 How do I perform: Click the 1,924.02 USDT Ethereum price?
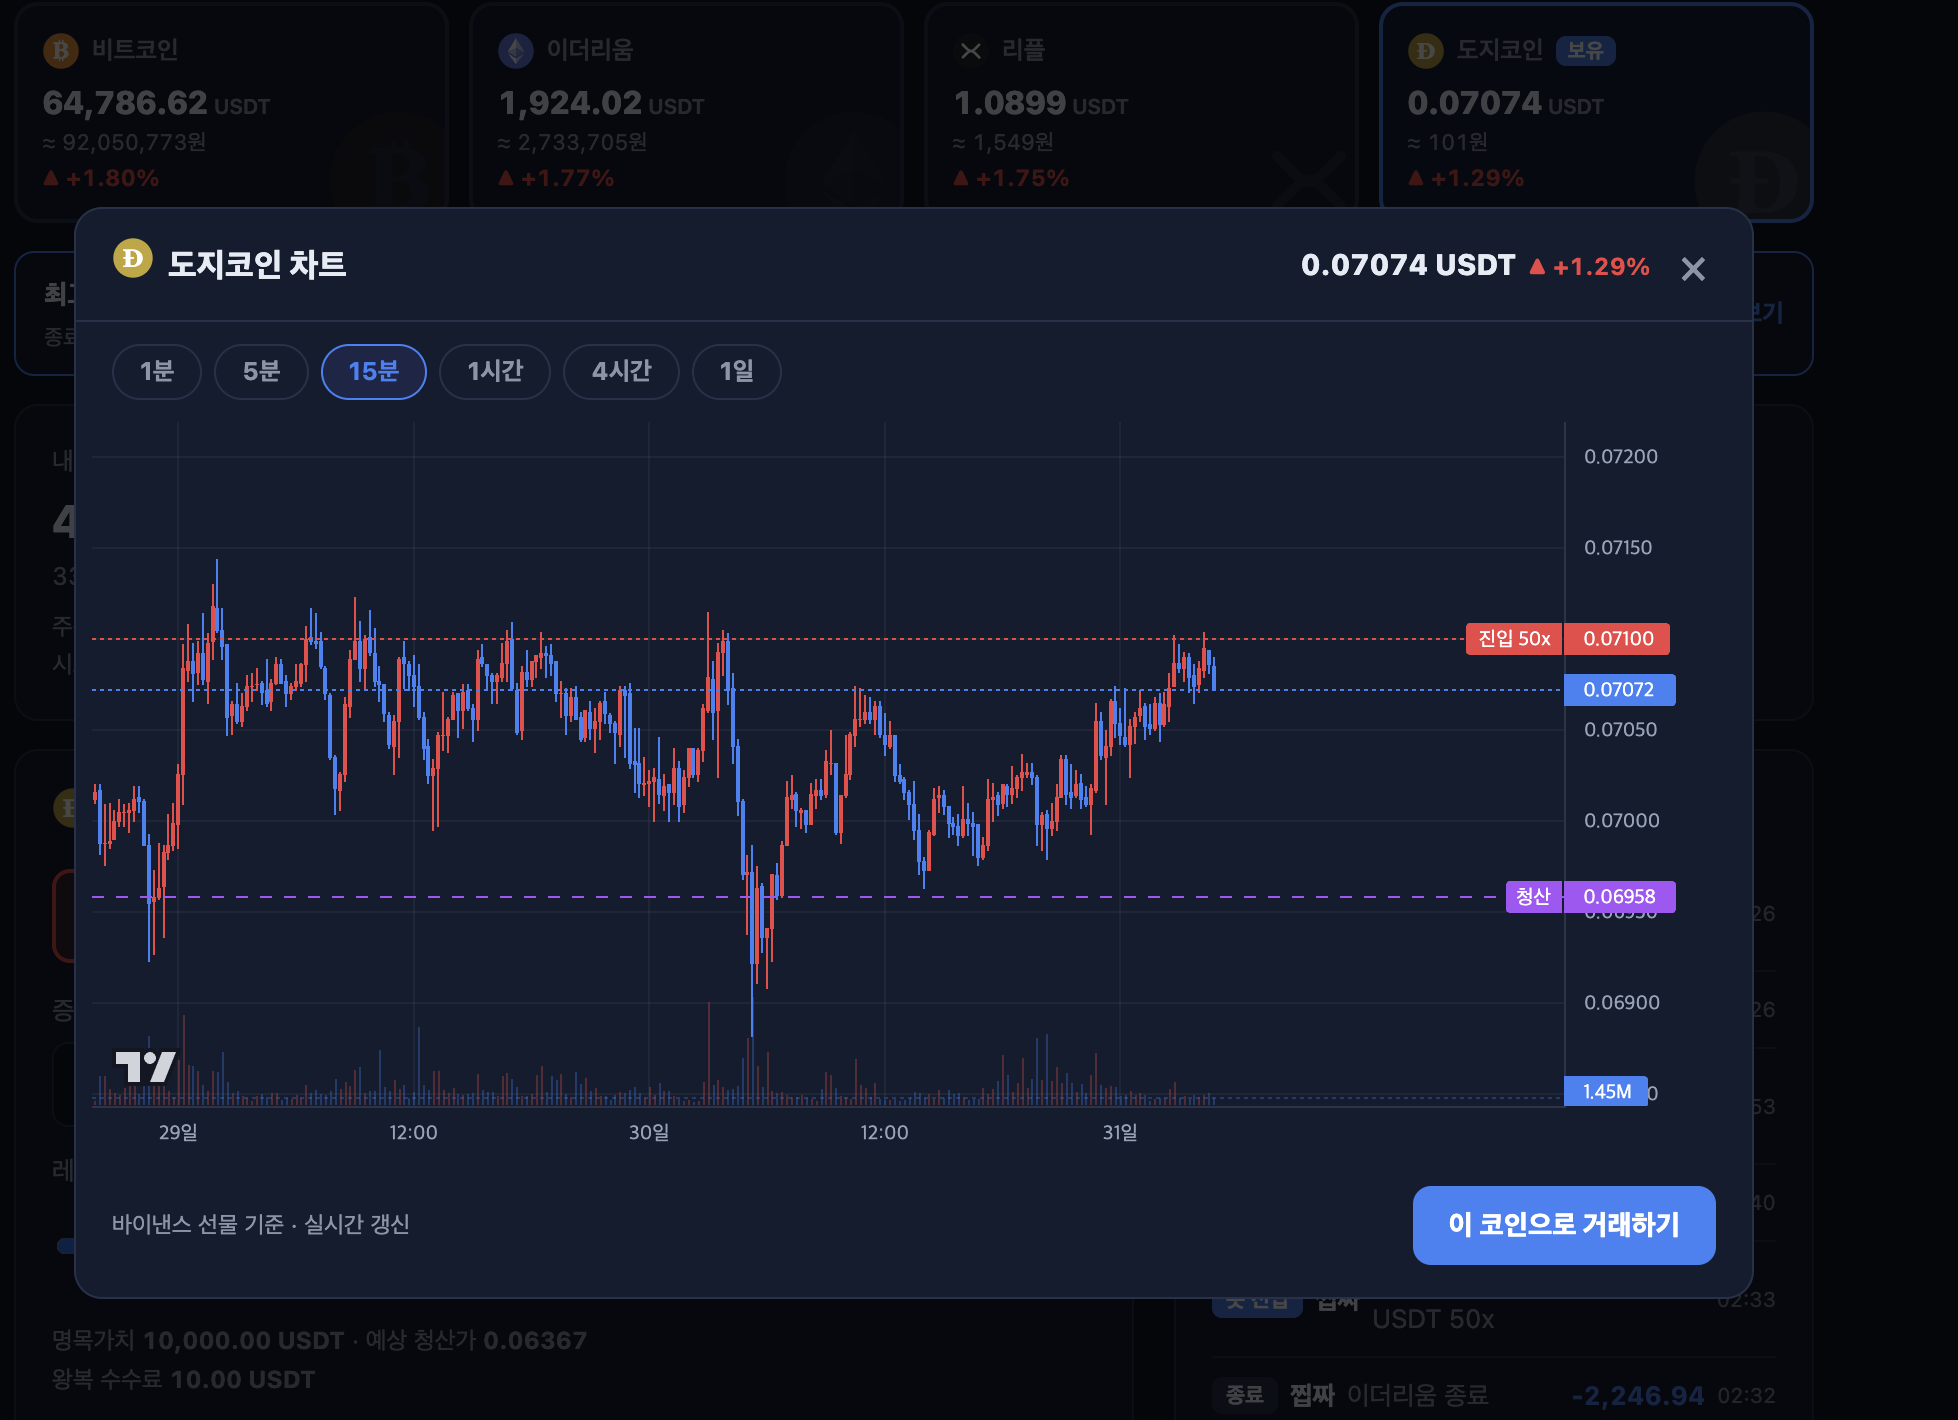click(x=601, y=103)
